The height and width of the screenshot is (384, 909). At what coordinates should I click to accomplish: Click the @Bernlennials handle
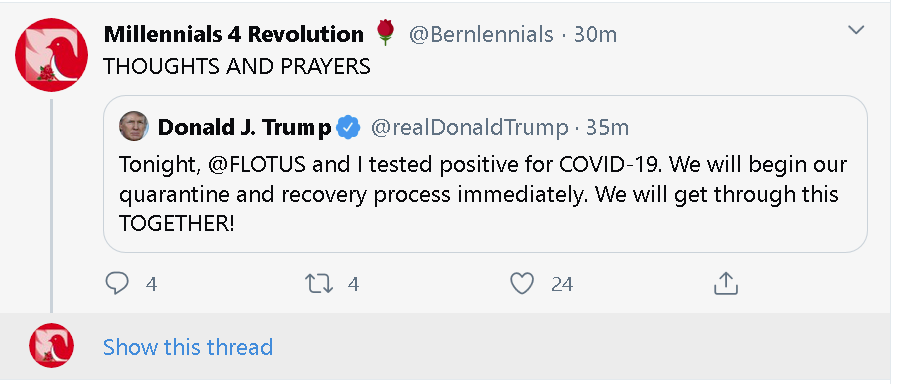tap(481, 35)
